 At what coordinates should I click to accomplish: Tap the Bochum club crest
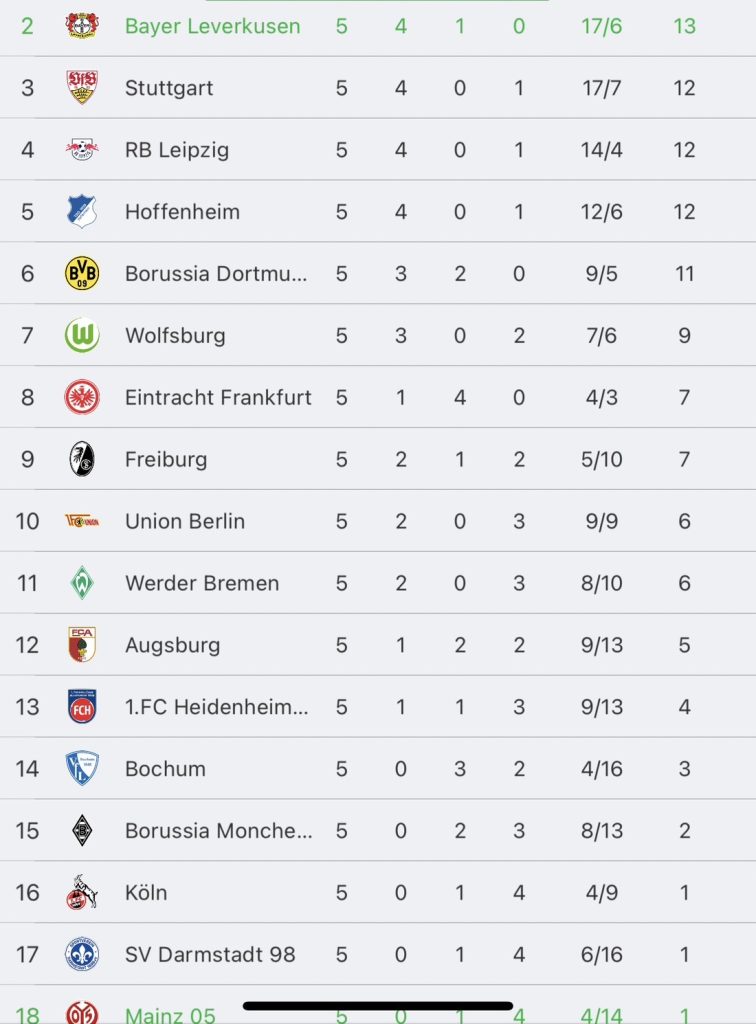click(x=82, y=769)
